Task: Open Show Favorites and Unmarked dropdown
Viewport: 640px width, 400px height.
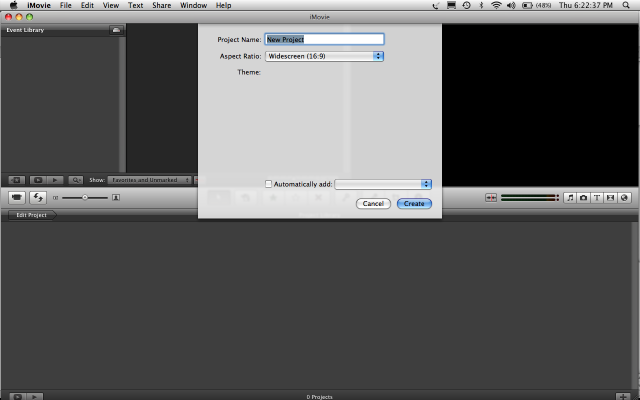Action: click(x=150, y=180)
